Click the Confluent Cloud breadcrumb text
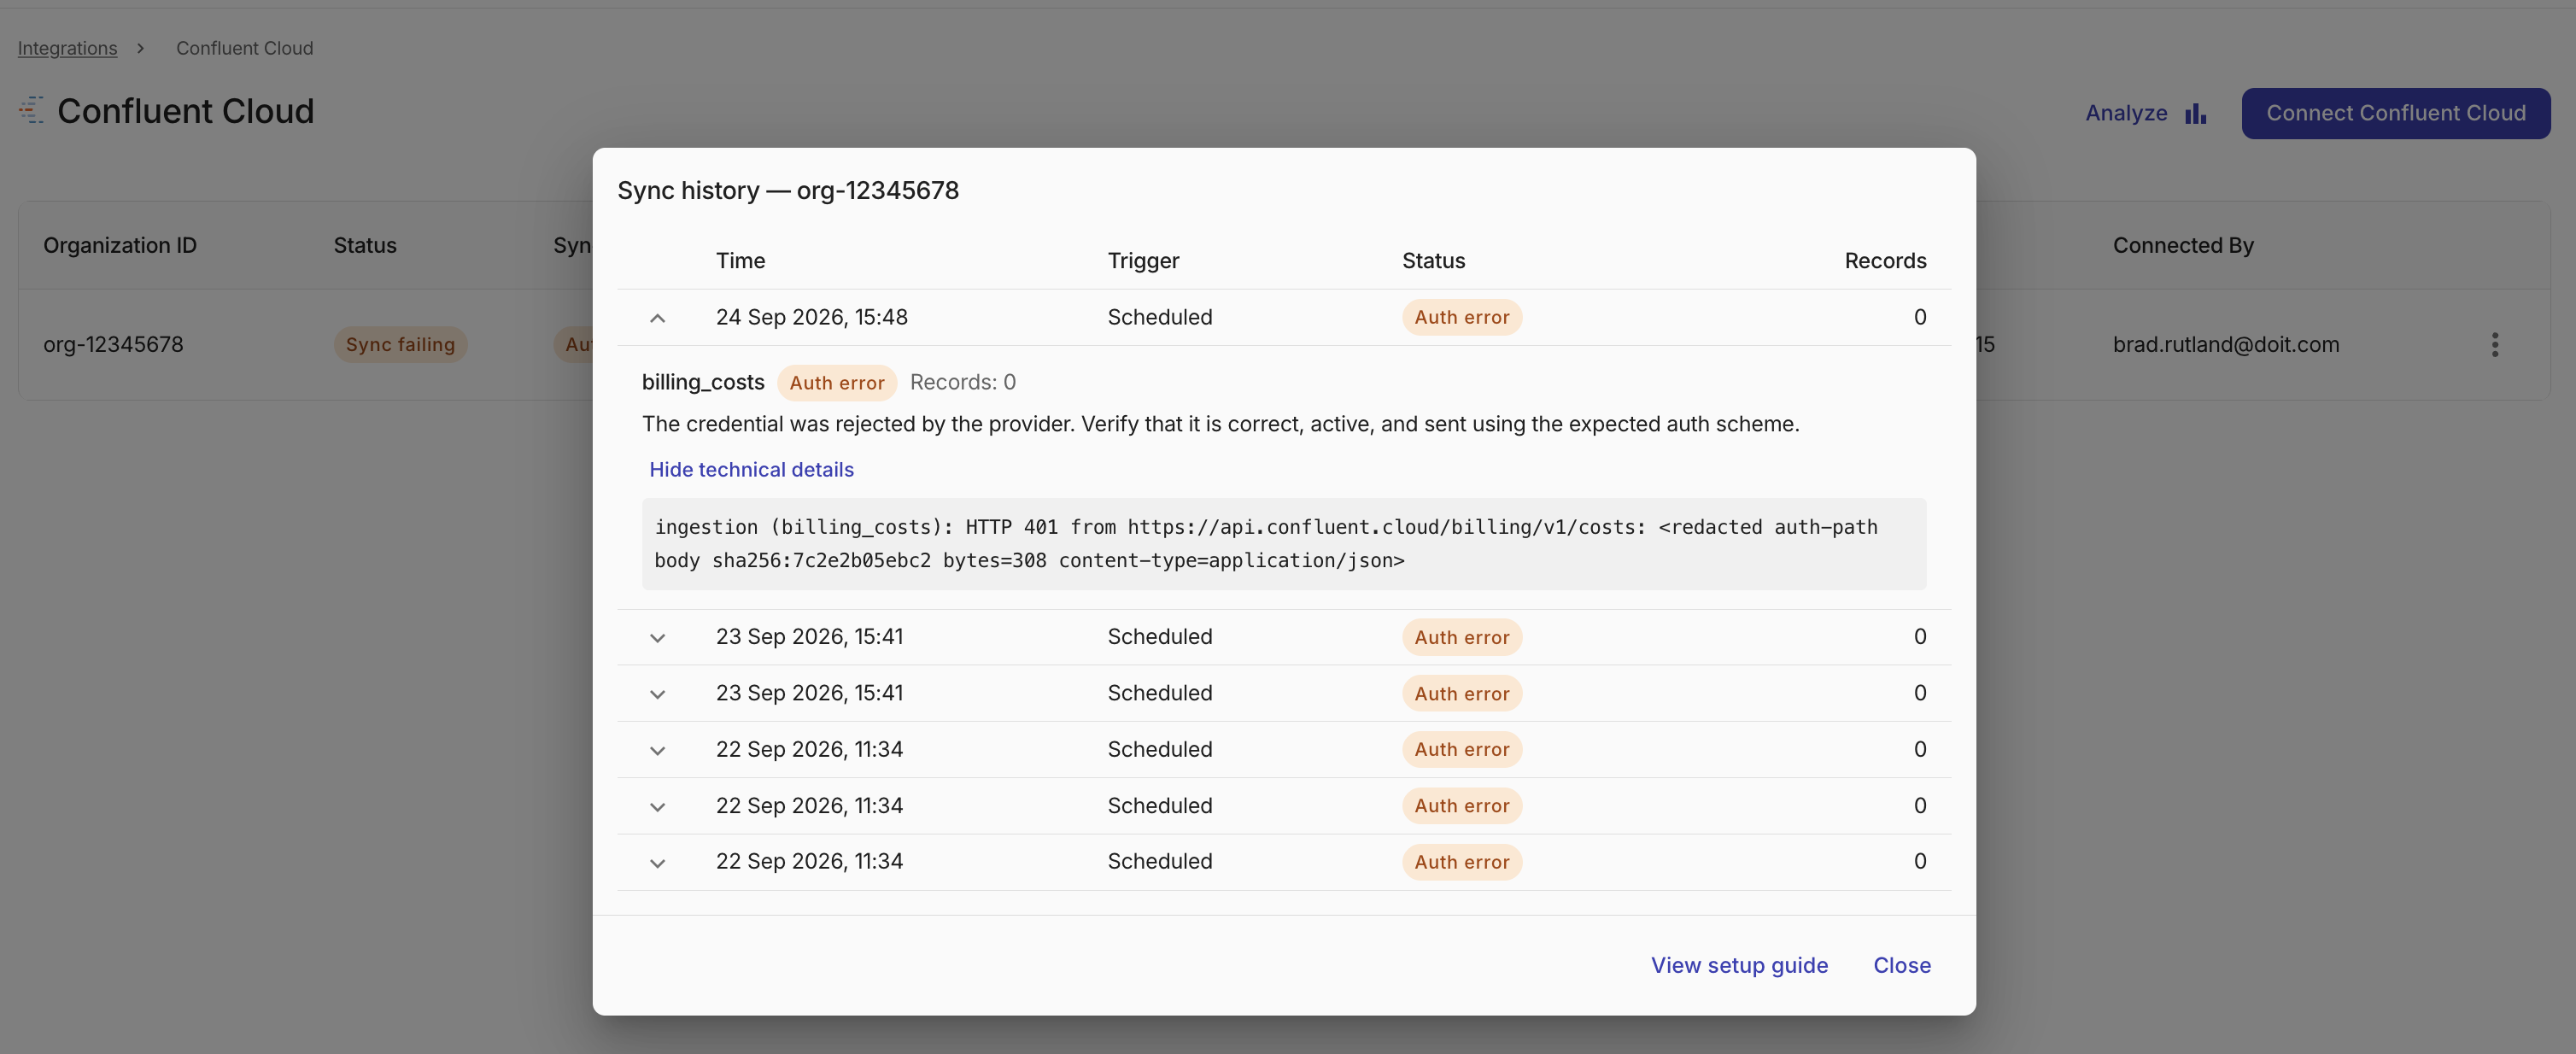 point(244,48)
